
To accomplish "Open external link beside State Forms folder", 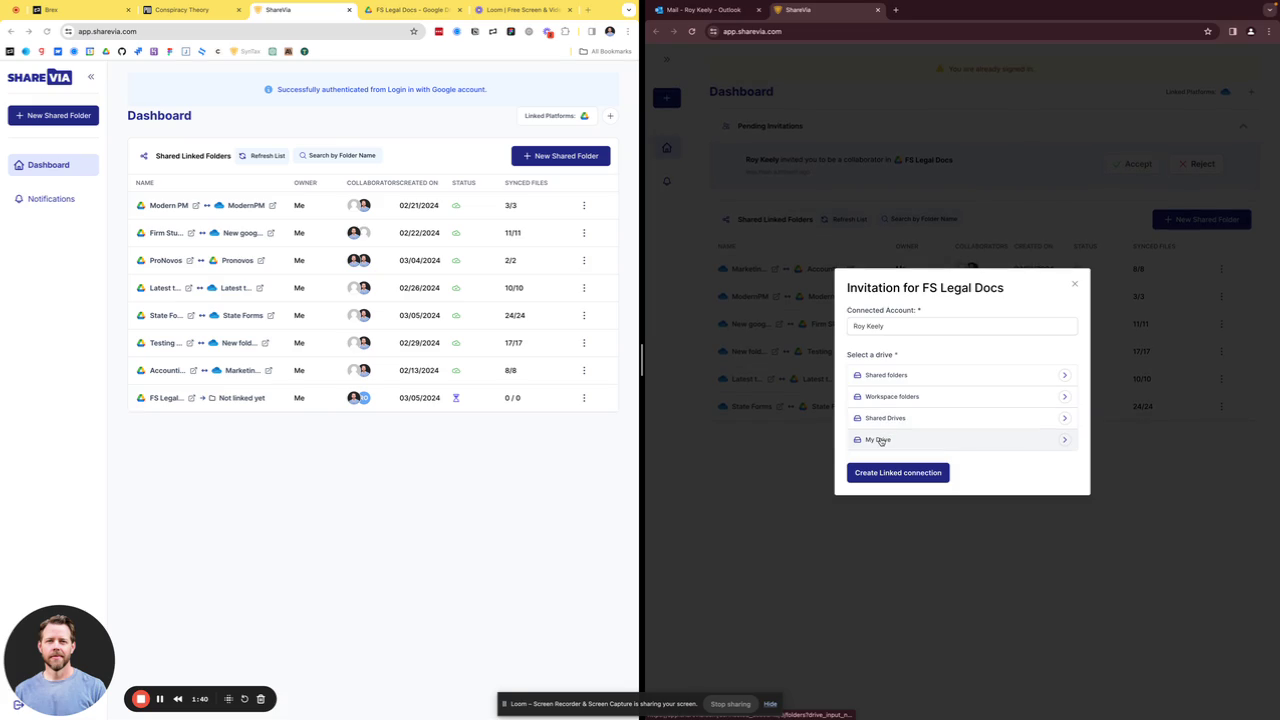I will click(272, 316).
